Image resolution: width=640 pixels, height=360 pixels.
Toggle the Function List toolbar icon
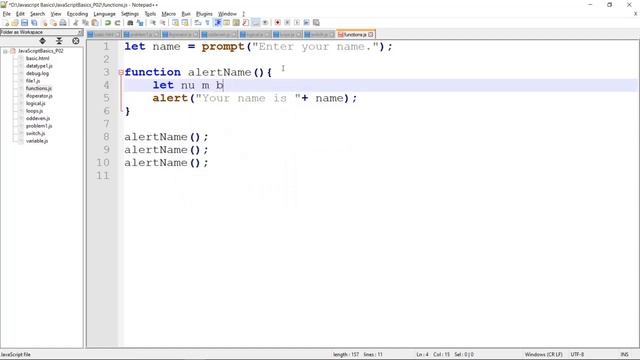pyautogui.click(x=246, y=23)
